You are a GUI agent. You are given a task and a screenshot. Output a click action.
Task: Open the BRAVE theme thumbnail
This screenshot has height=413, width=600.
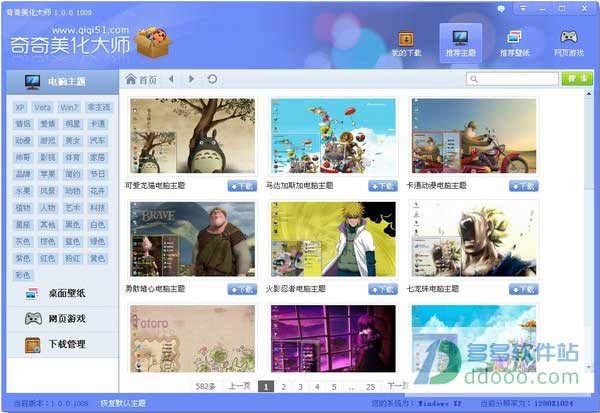tap(192, 239)
